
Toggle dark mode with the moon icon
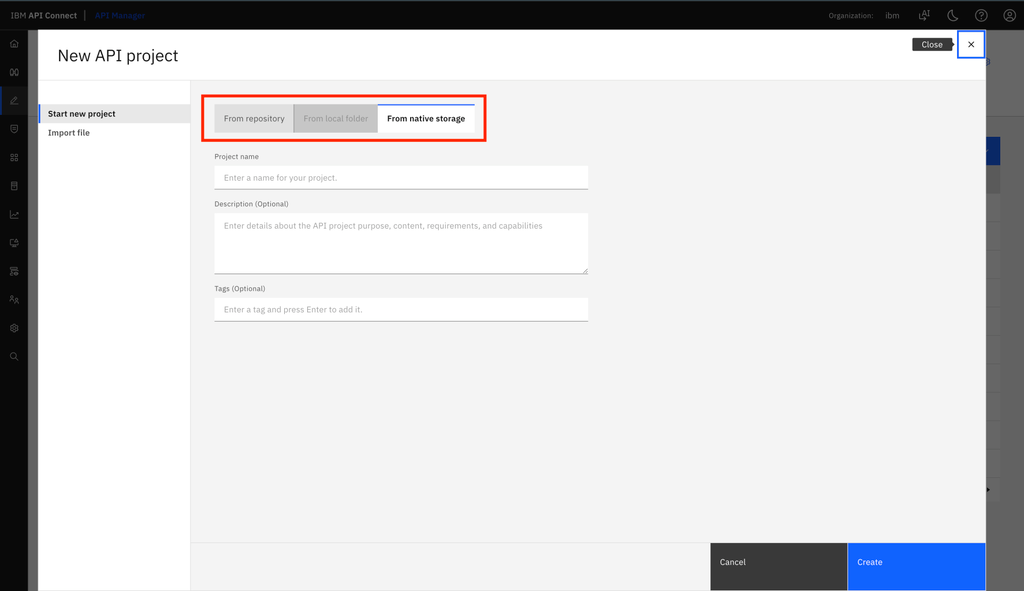(953, 15)
